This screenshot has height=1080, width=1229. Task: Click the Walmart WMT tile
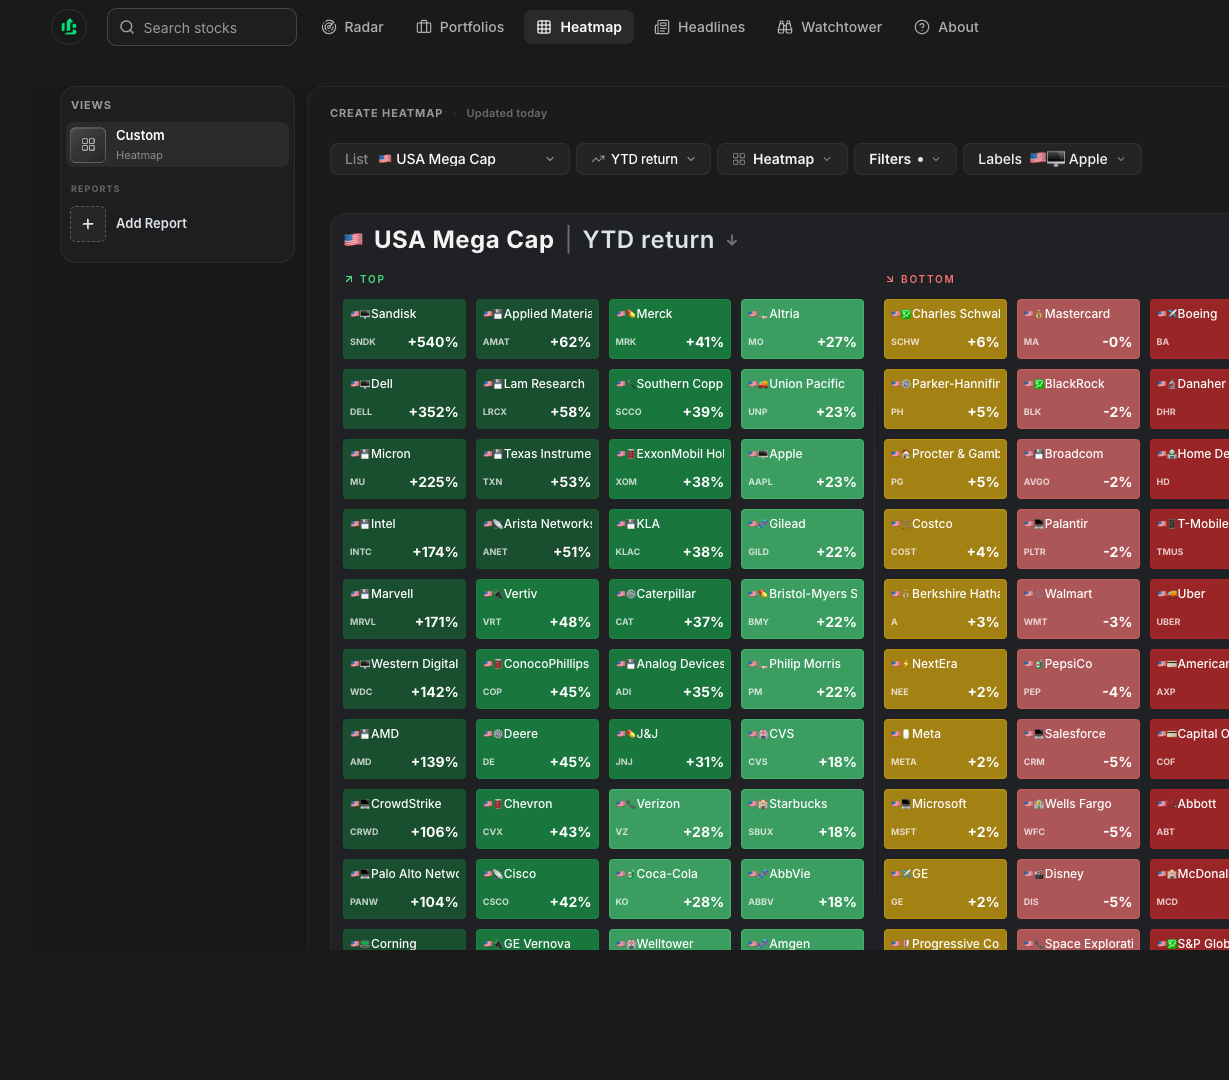pyautogui.click(x=1078, y=608)
